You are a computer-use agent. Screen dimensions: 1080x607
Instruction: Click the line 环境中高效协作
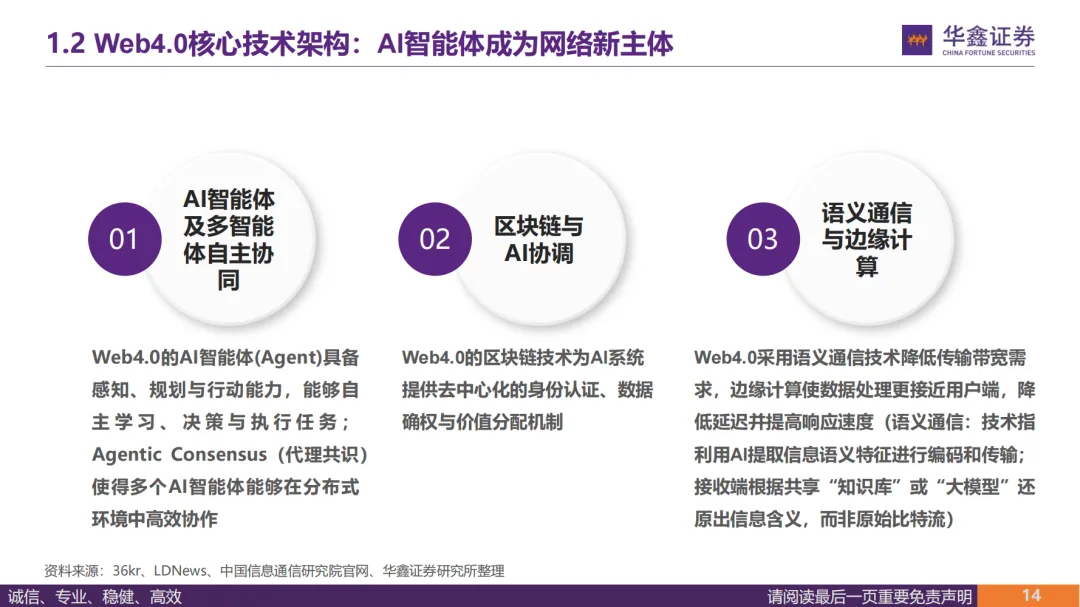[155, 519]
